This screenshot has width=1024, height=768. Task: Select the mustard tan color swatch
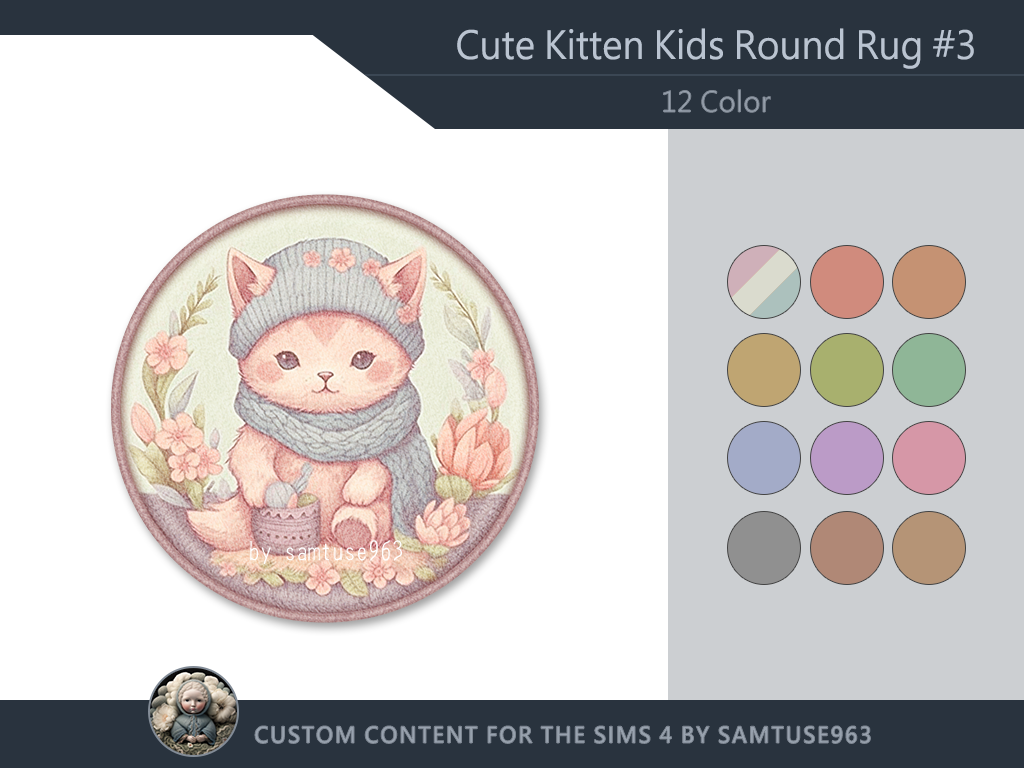coord(763,370)
